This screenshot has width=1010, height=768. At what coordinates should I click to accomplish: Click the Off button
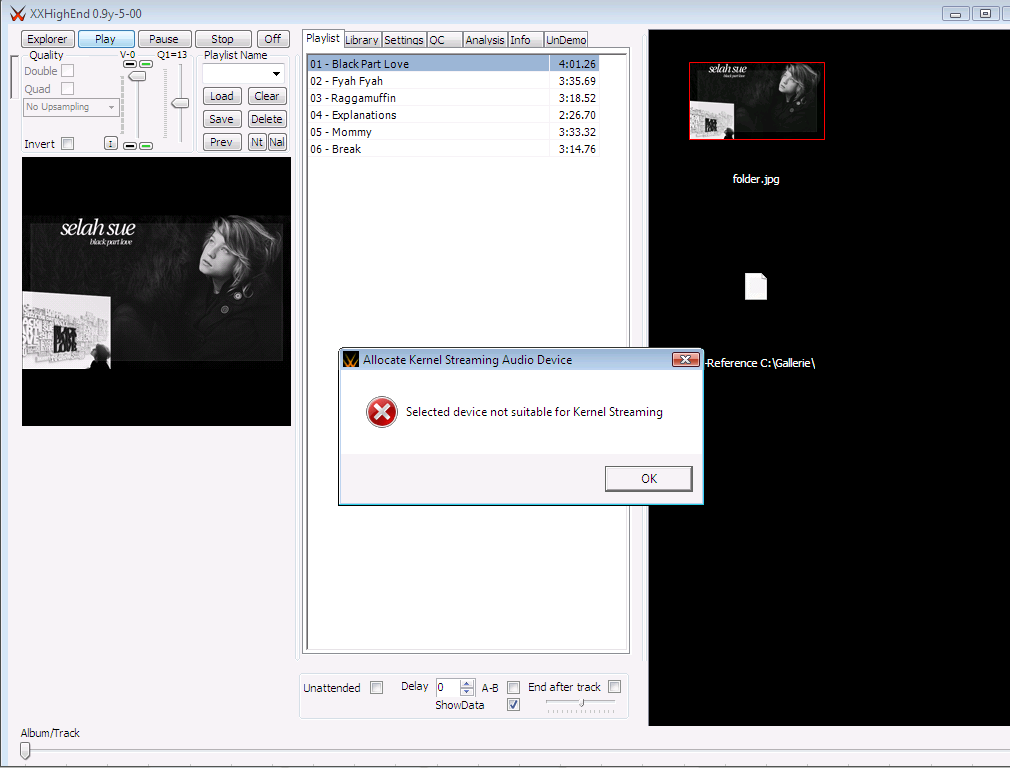[x=273, y=39]
